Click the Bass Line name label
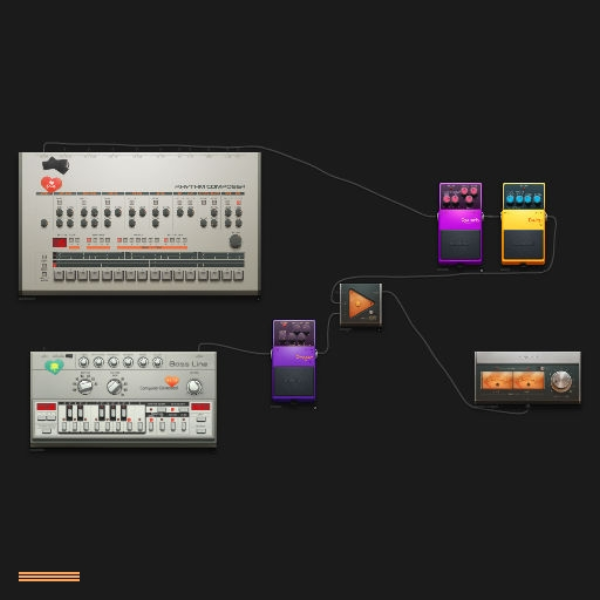The width and height of the screenshot is (600, 600). tap(188, 364)
